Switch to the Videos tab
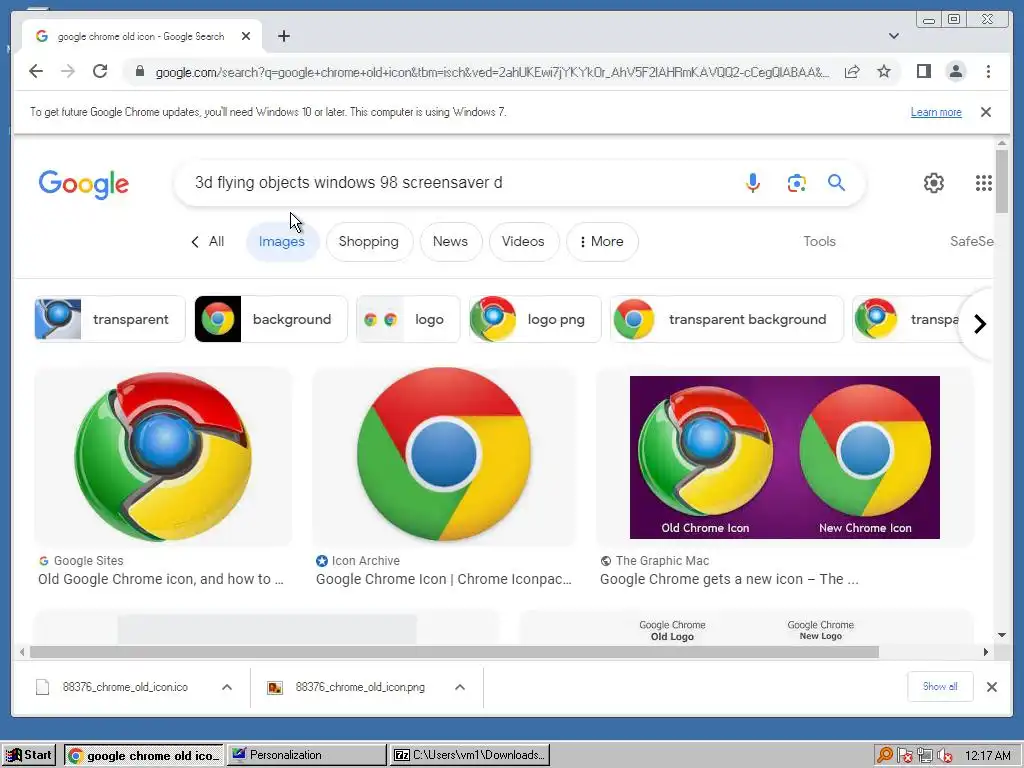1024x768 pixels. [522, 242]
